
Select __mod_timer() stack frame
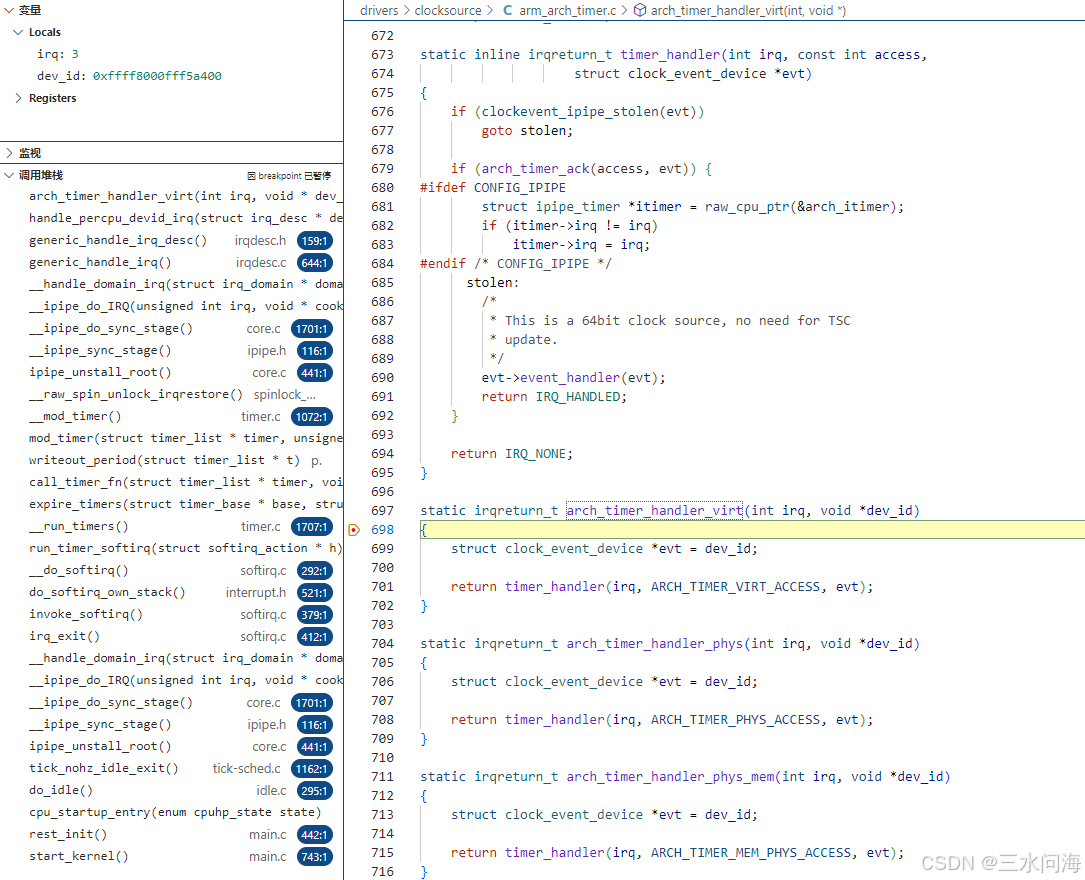[x=172, y=416]
